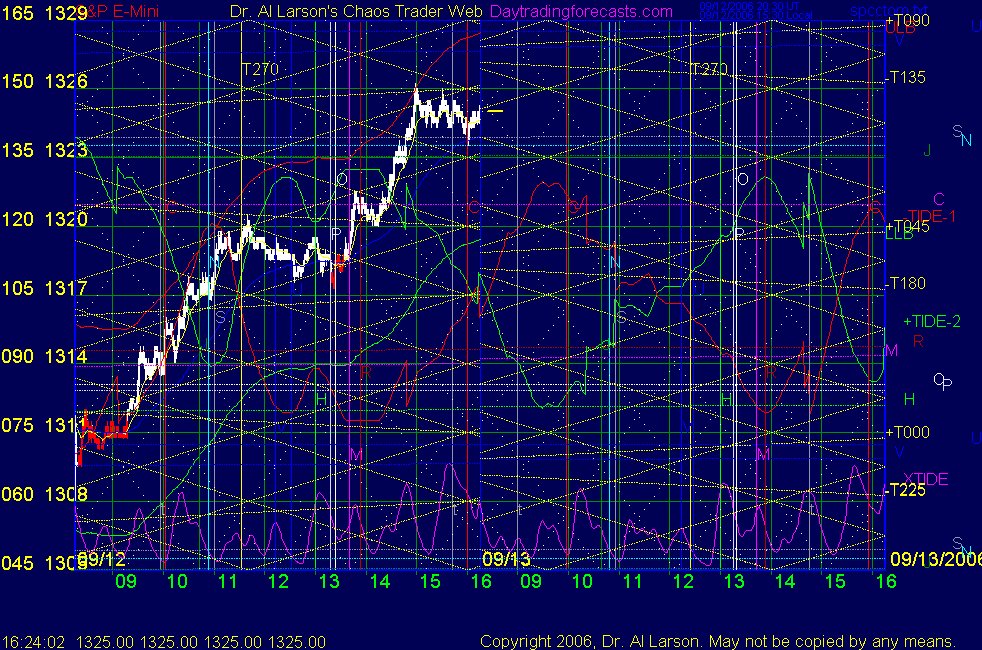Click the full "09/13/2006" date label
982x650 pixels.
click(x=936, y=559)
